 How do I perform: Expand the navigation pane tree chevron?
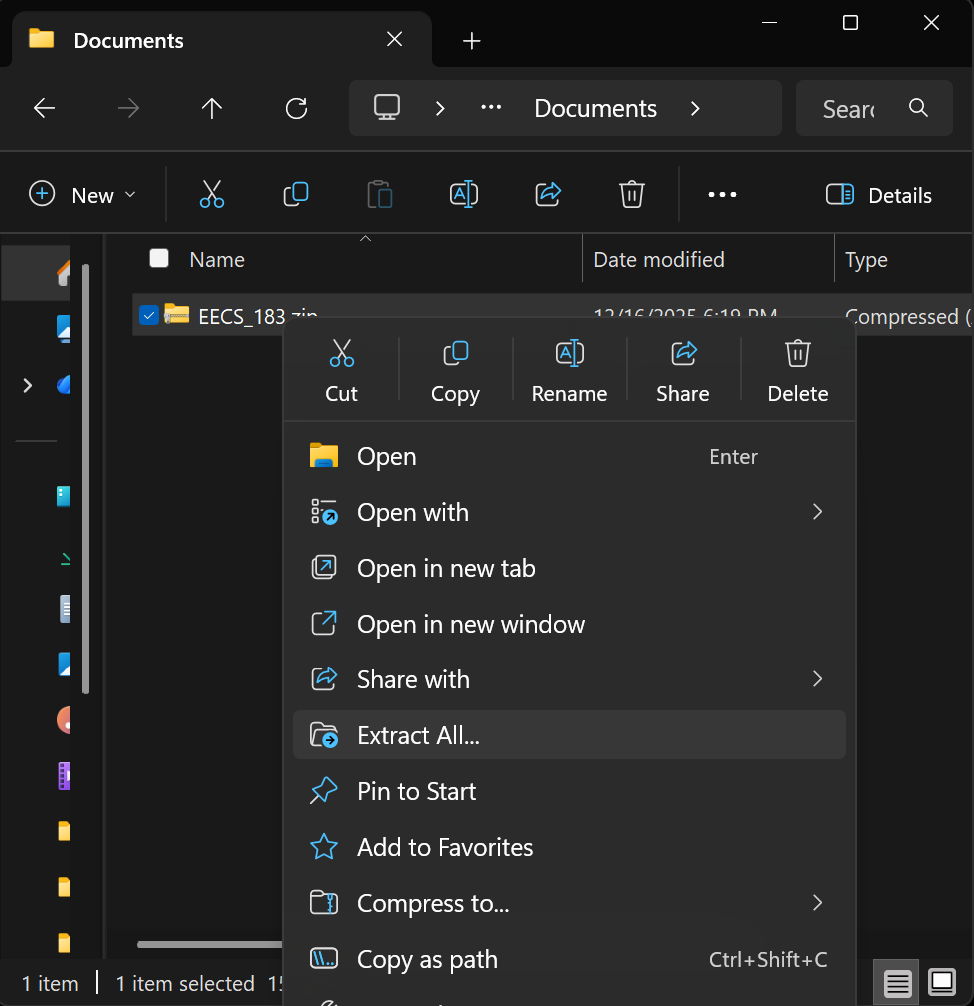click(x=28, y=386)
